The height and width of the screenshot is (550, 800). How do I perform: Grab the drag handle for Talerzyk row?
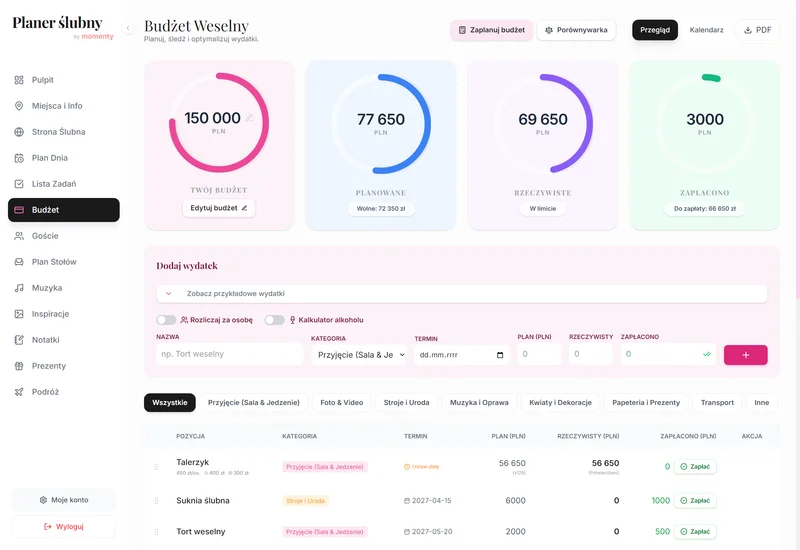tap(156, 467)
